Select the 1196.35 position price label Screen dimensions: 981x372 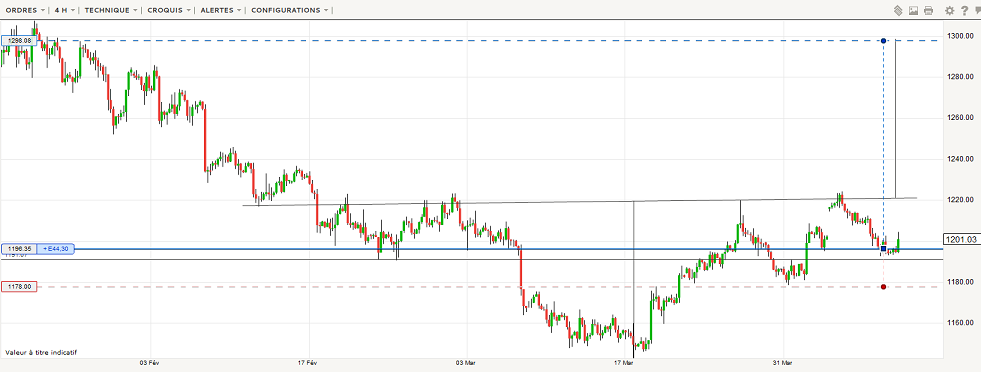click(x=20, y=249)
